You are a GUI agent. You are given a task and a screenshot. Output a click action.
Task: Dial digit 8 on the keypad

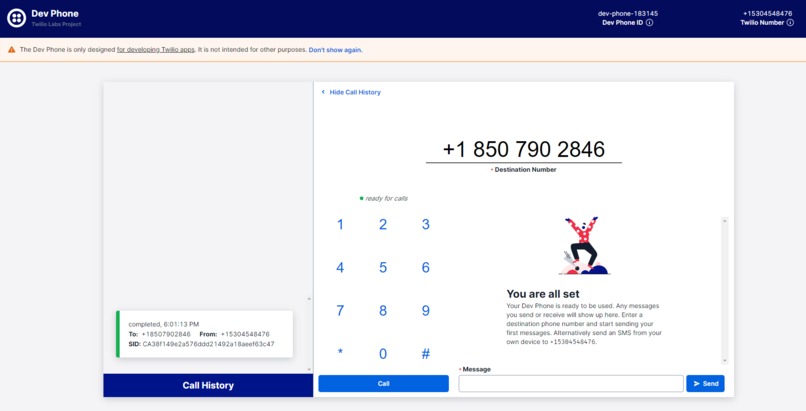pyautogui.click(x=383, y=311)
